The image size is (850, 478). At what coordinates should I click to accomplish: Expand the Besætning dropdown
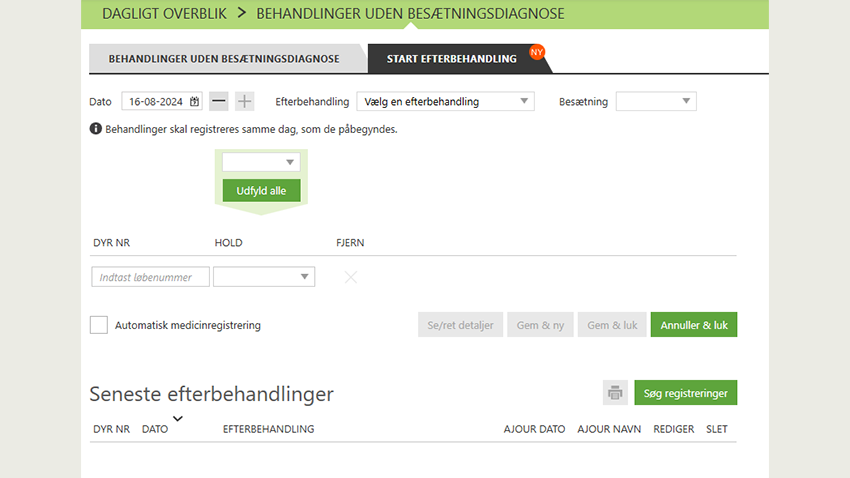(656, 101)
